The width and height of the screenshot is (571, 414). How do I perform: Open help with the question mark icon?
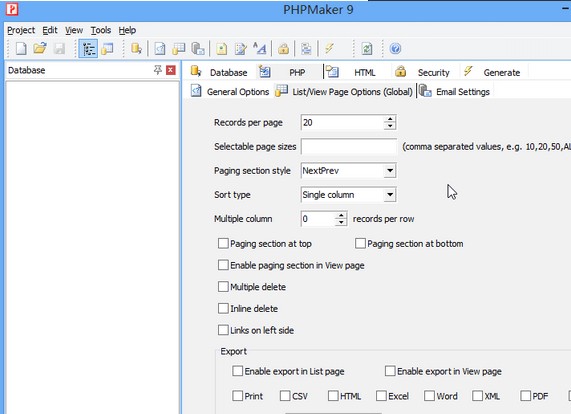point(395,48)
